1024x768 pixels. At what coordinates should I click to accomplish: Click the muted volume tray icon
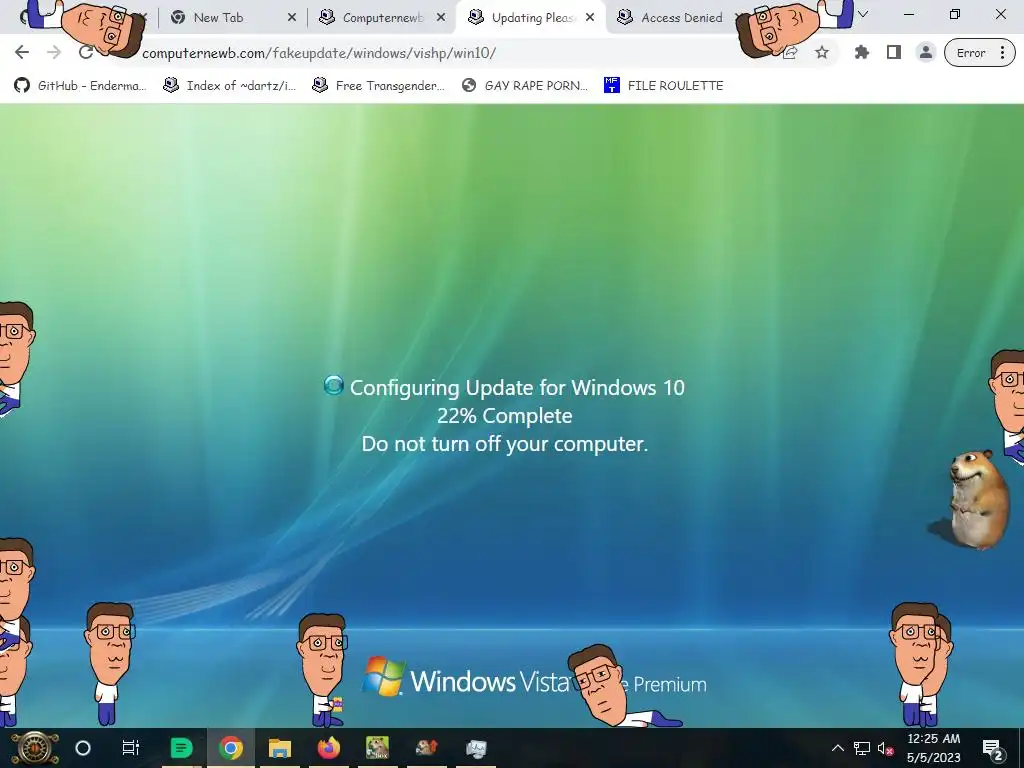tap(886, 748)
